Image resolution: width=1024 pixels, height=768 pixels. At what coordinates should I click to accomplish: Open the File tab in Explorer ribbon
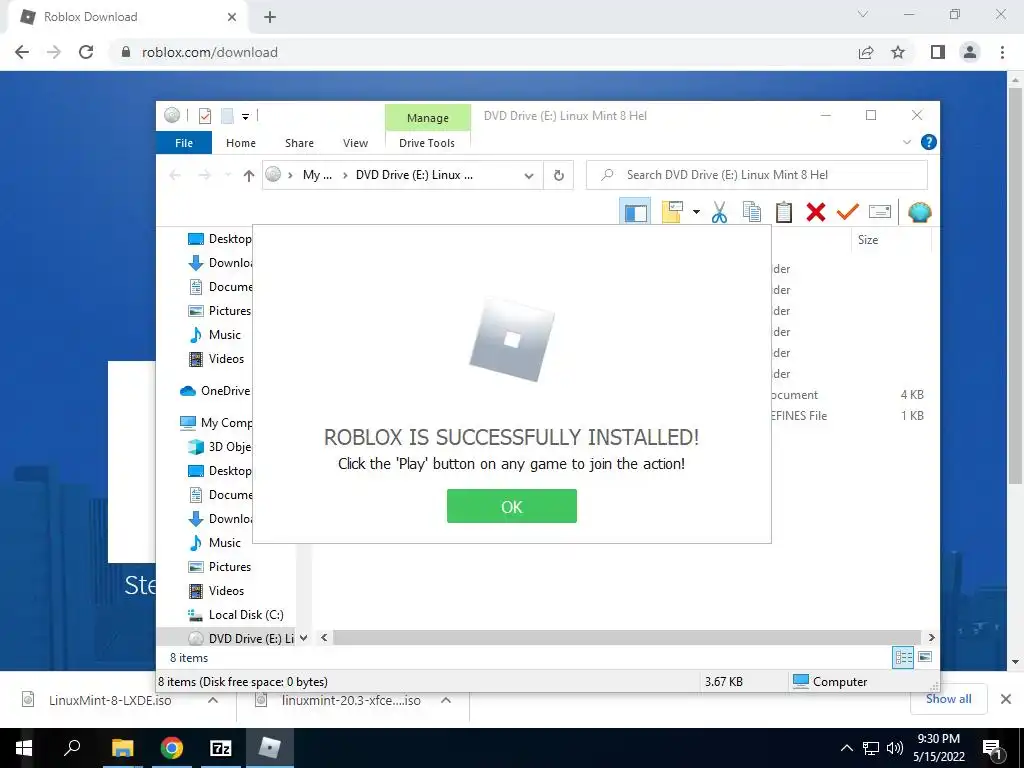click(x=184, y=142)
